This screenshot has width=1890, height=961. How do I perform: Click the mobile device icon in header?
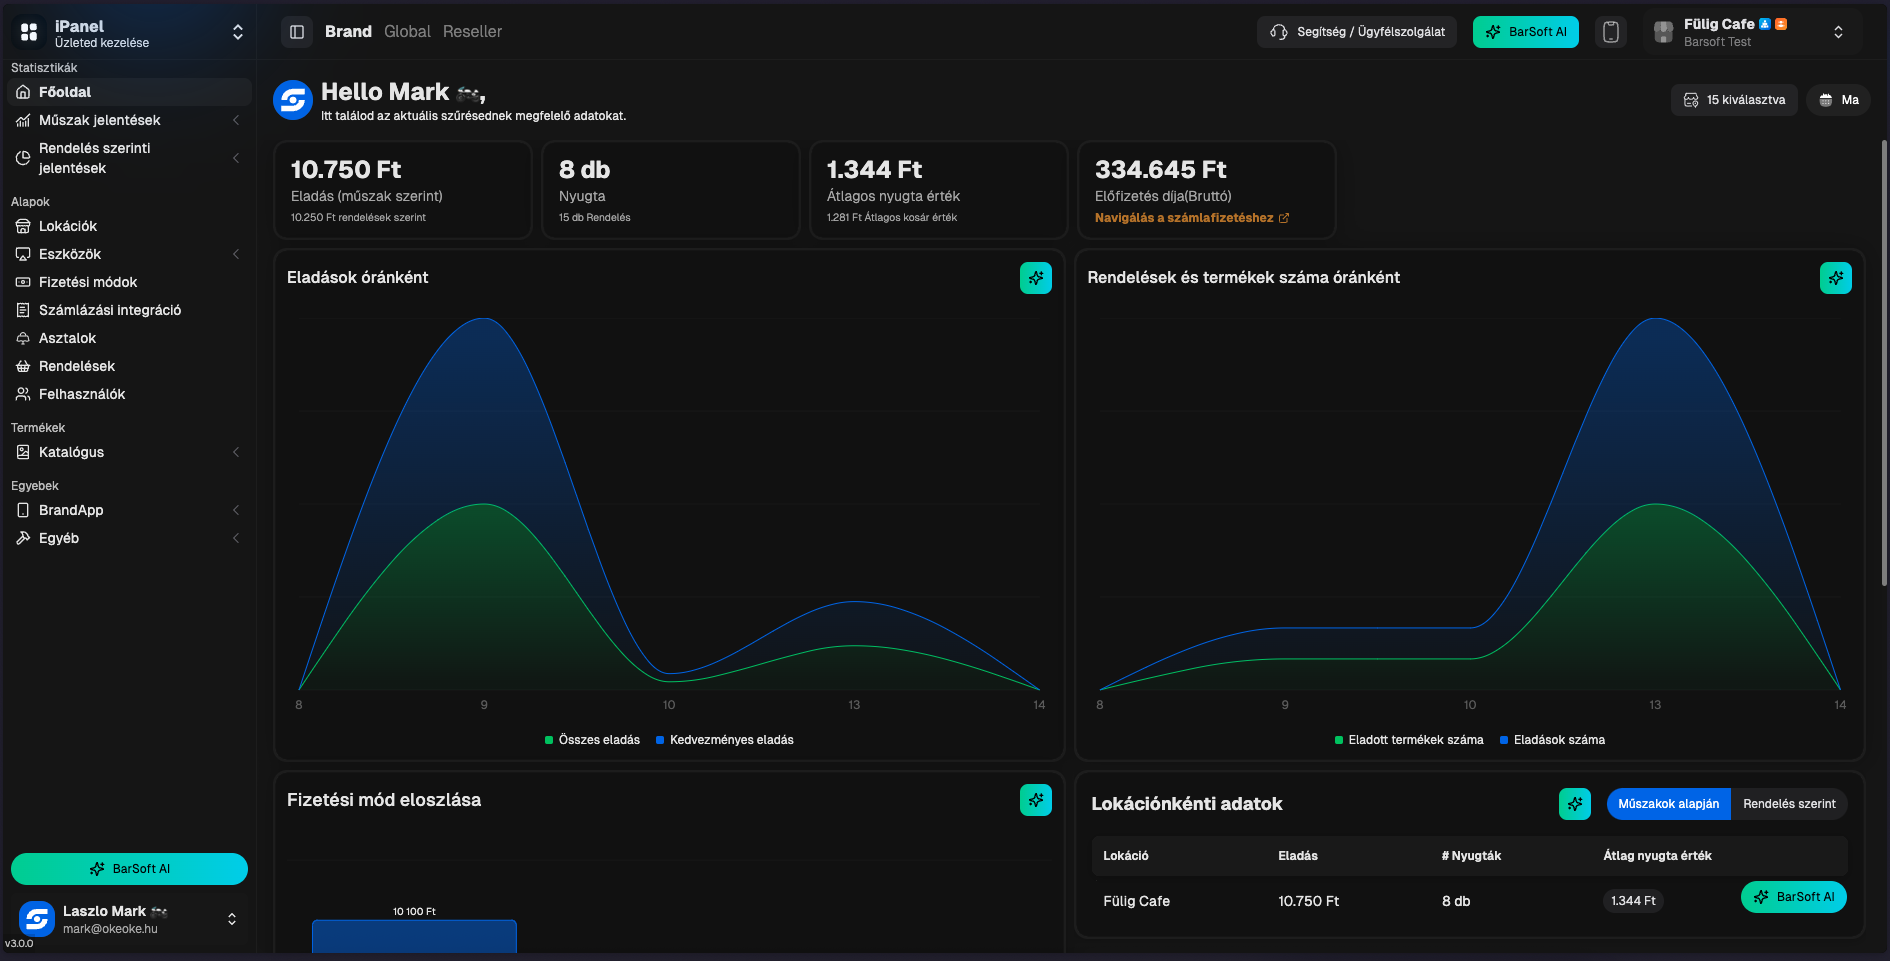click(x=1610, y=32)
